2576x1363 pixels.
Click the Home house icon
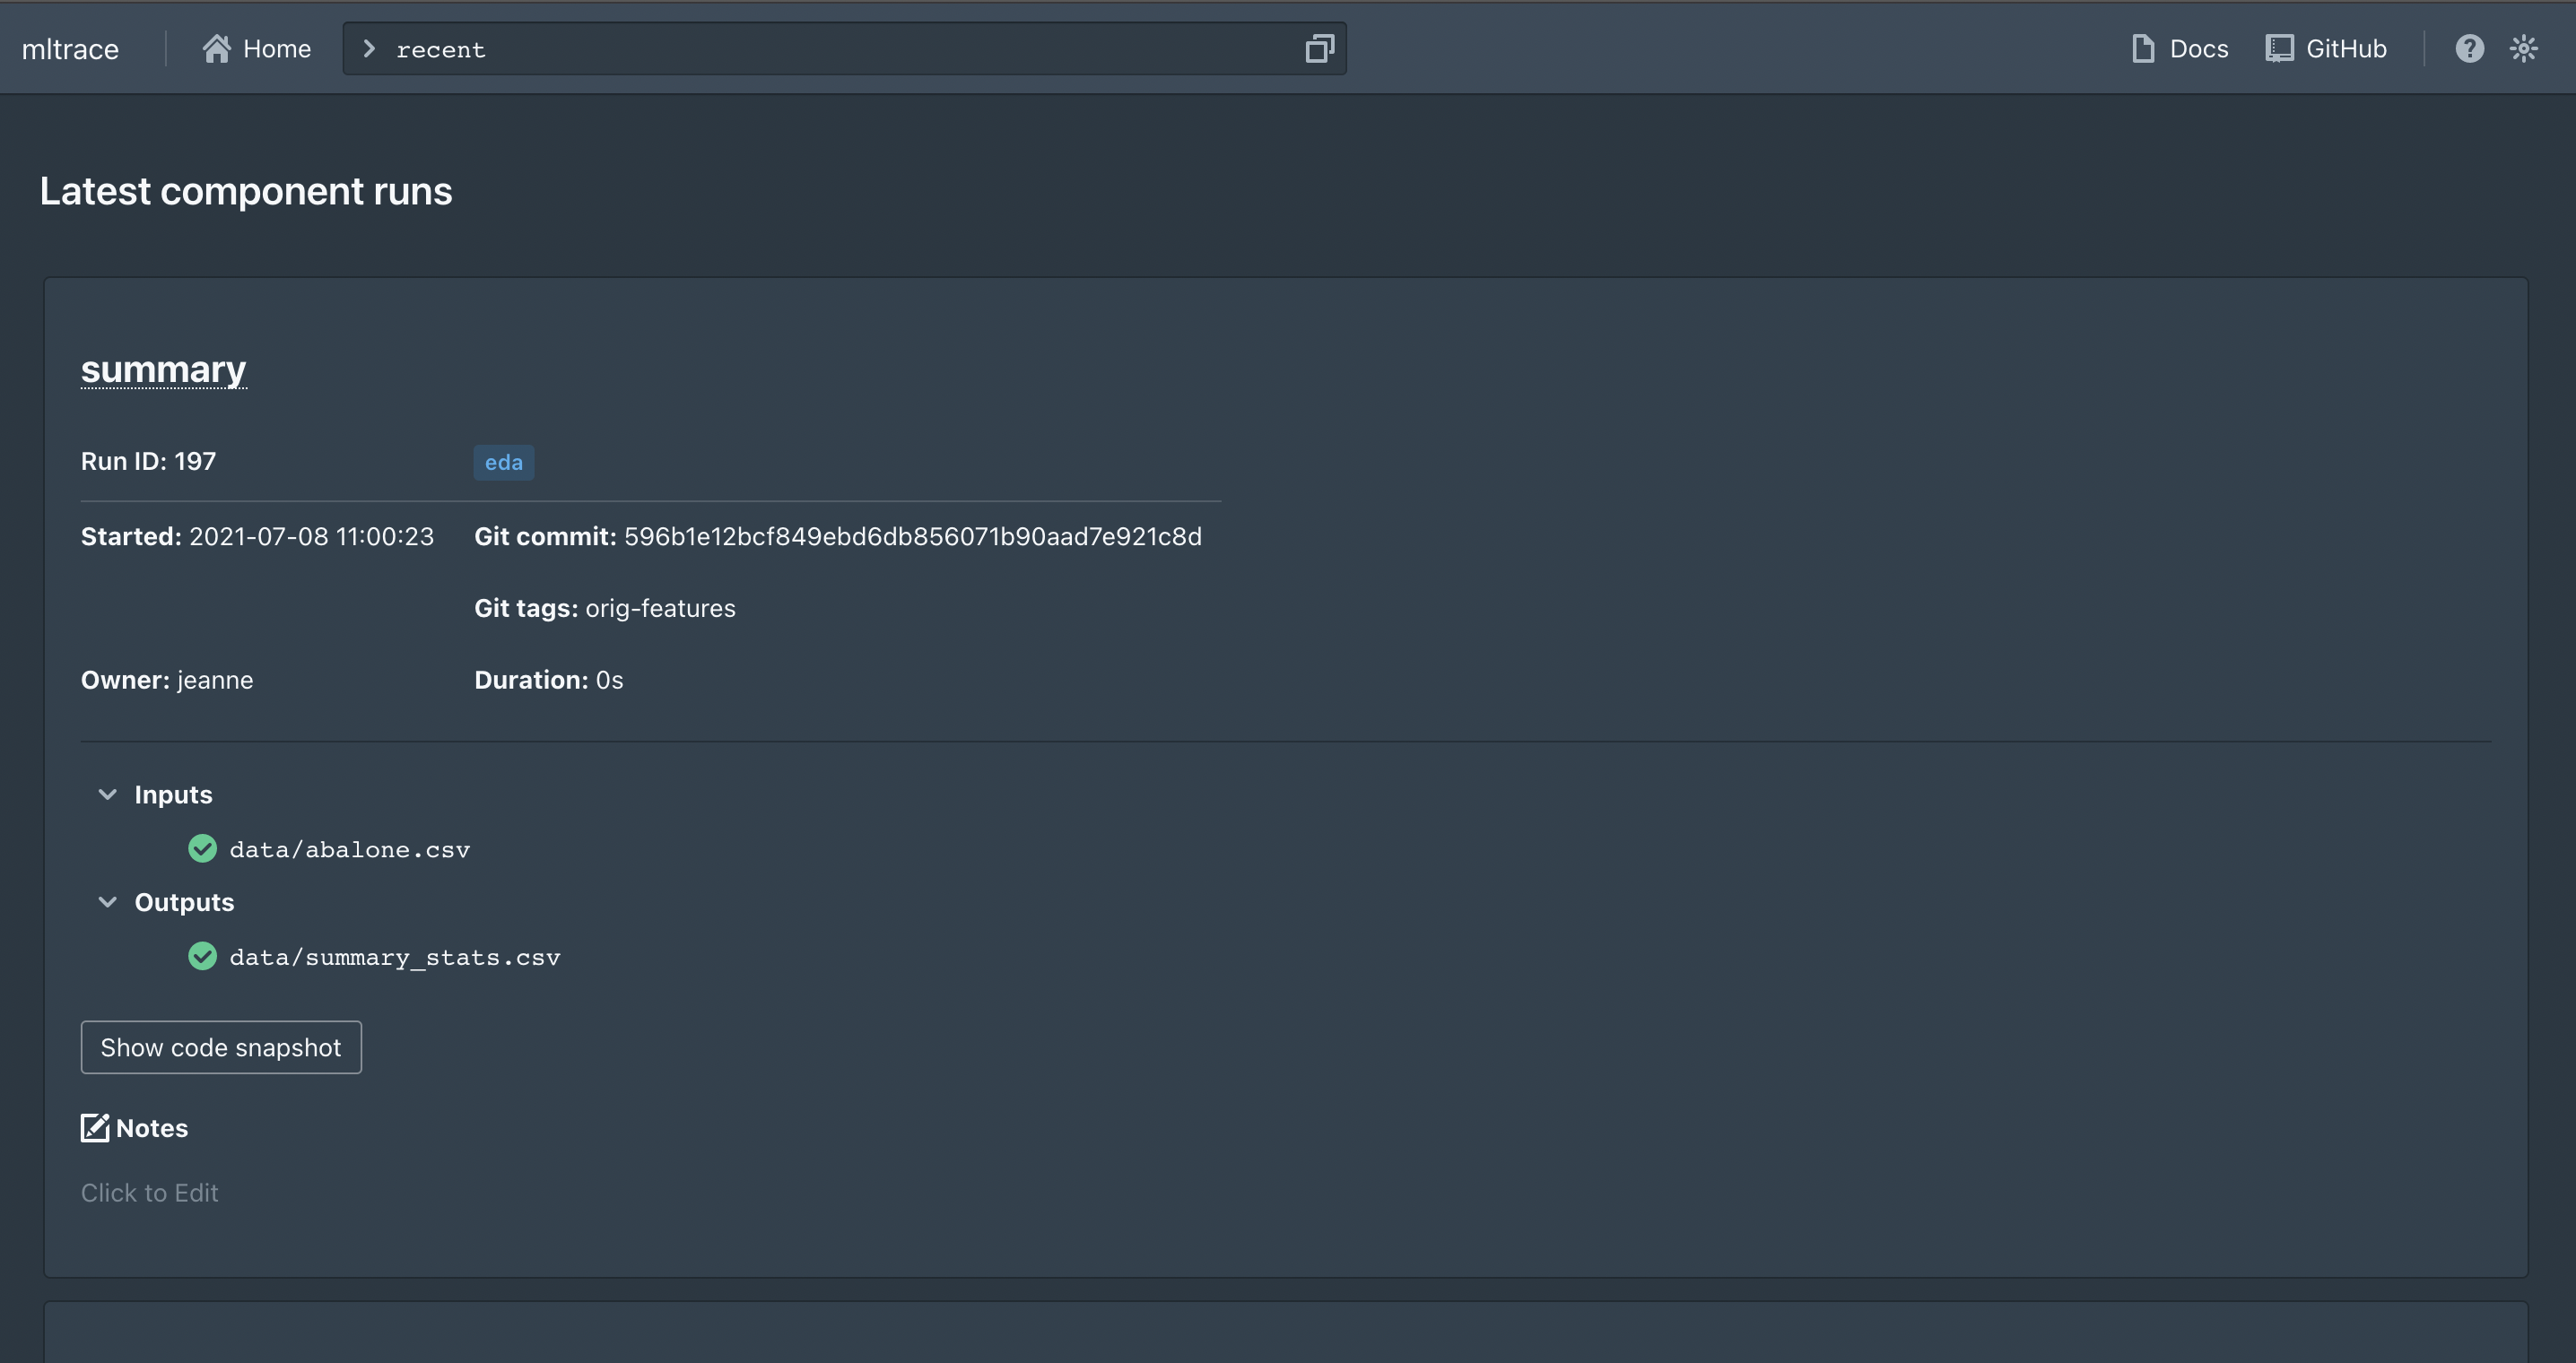(216, 48)
